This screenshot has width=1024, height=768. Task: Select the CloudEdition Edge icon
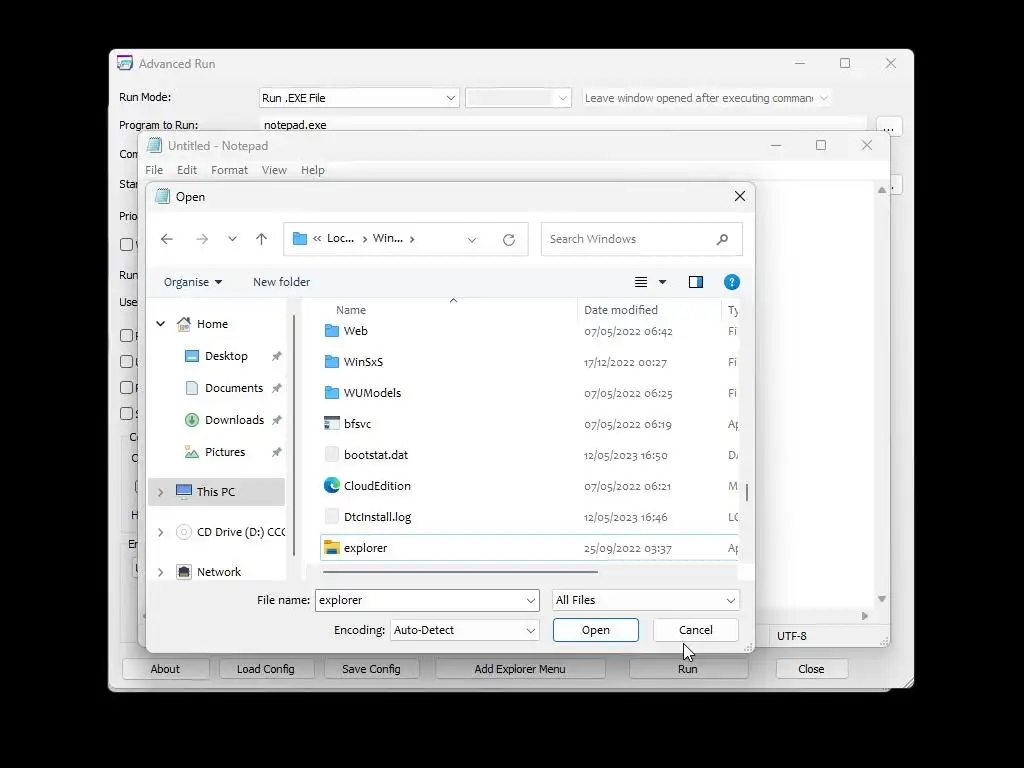click(x=332, y=485)
